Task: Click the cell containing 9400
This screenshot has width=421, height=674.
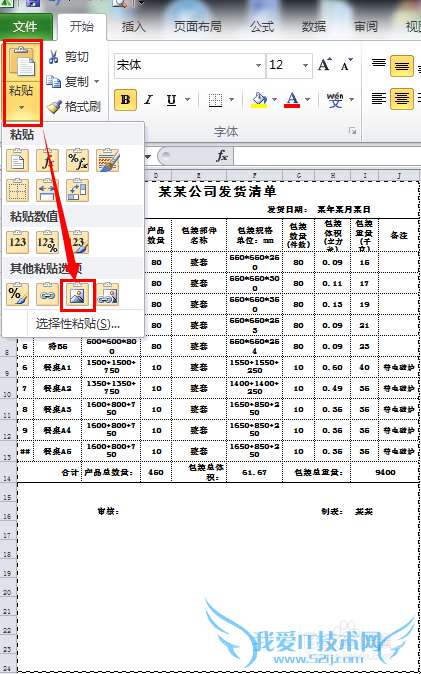Action: pyautogui.click(x=385, y=472)
